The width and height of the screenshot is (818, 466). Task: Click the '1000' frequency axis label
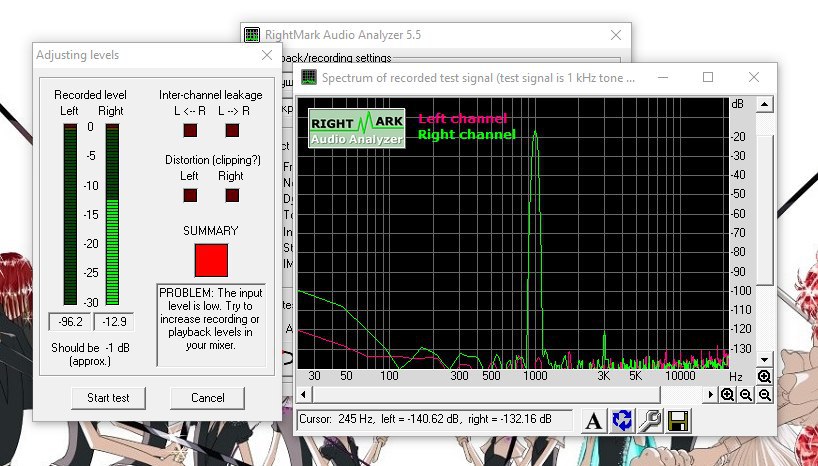tap(535, 376)
